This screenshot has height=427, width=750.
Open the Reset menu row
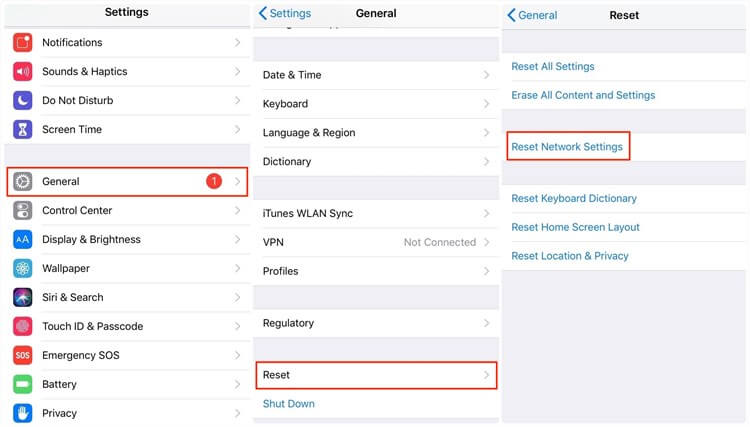click(375, 375)
